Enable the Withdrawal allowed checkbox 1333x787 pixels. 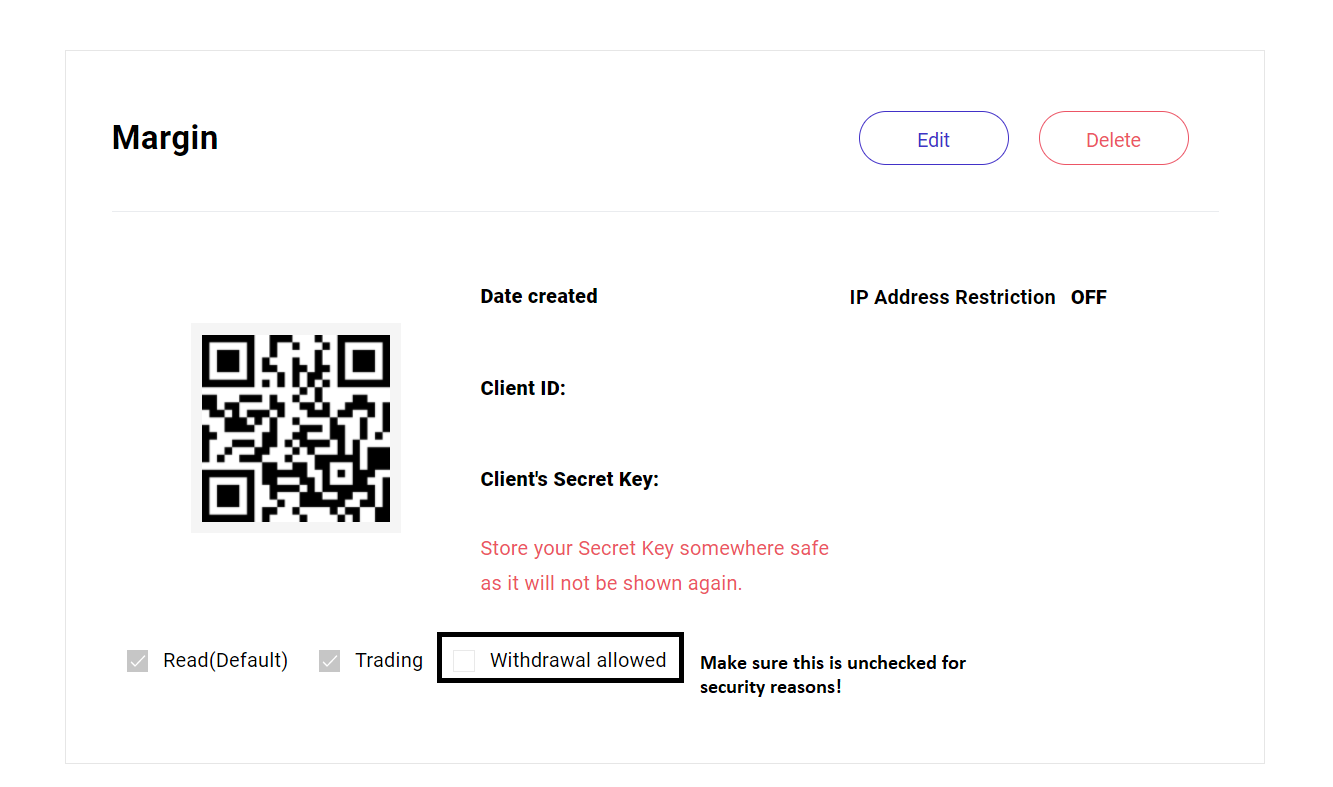(464, 661)
